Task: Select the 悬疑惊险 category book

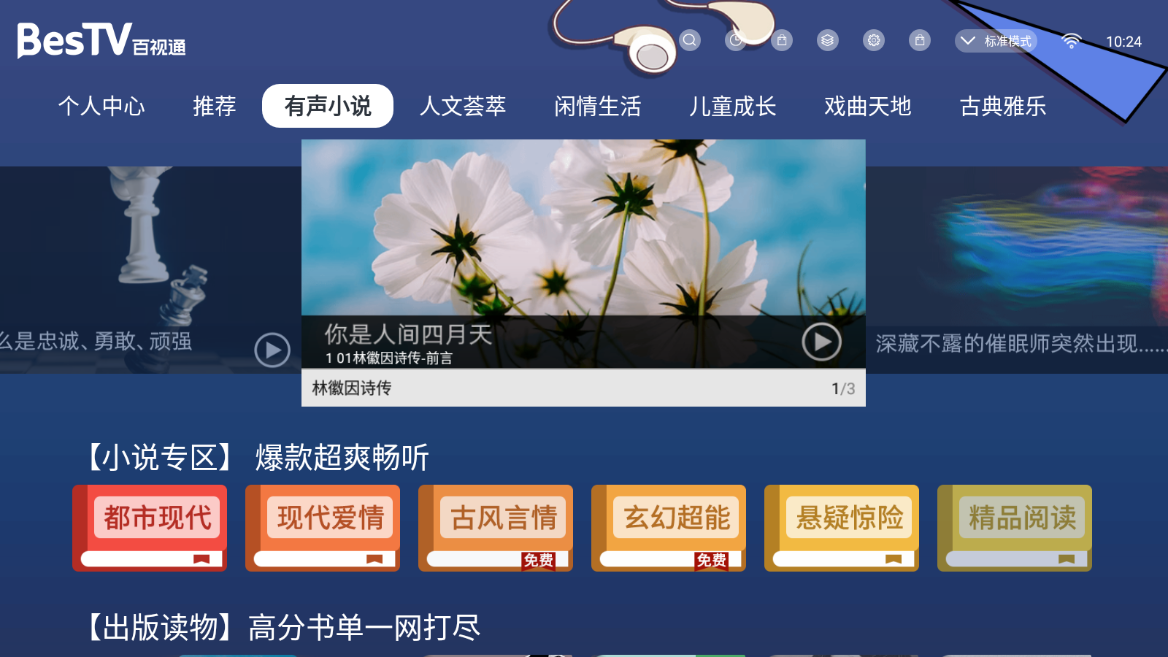Action: [x=841, y=528]
